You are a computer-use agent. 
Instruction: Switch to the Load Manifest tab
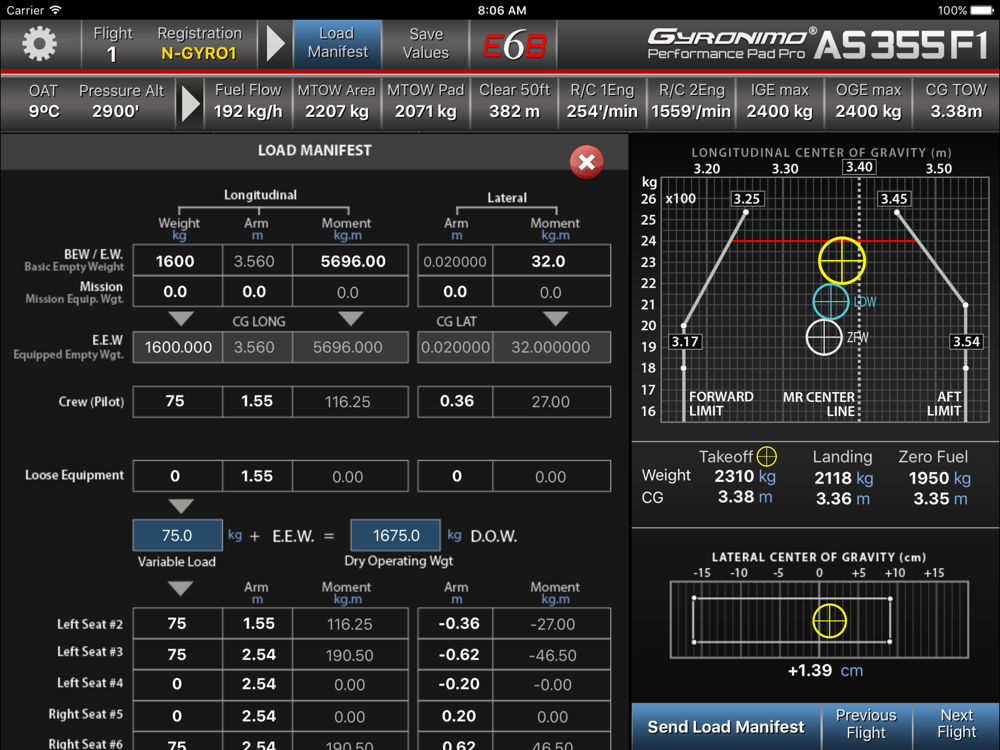[337, 43]
